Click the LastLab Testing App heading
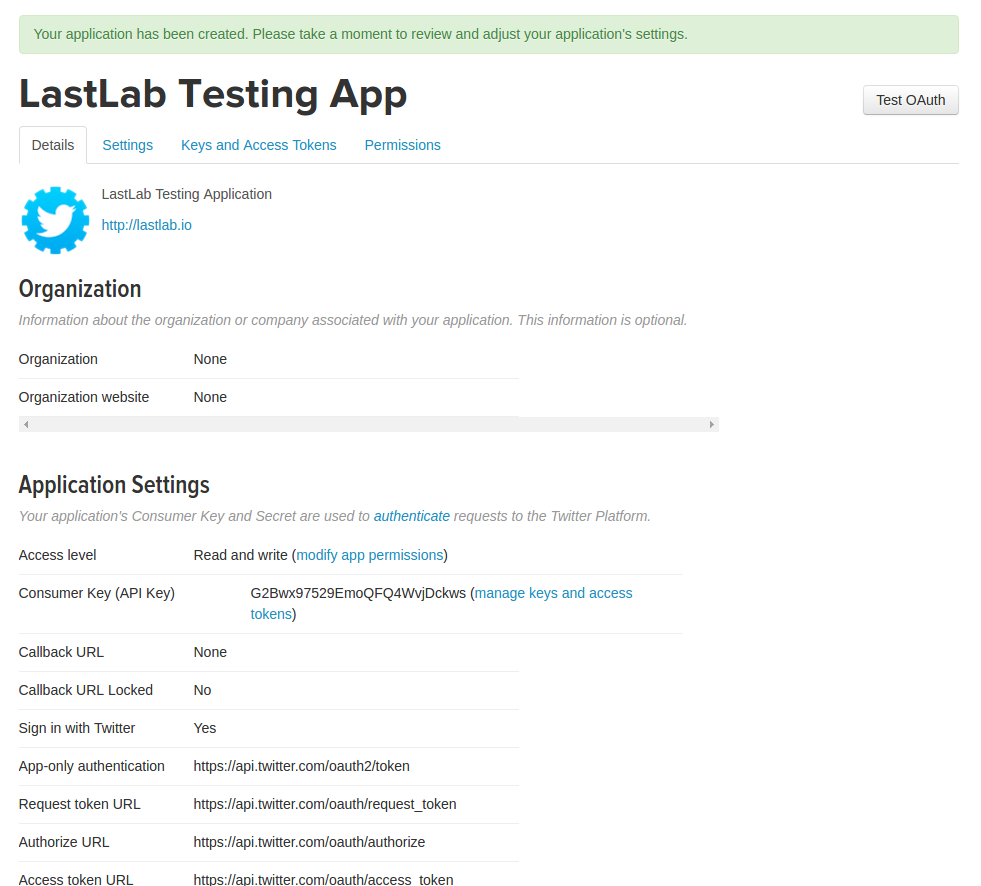981x886 pixels. (x=212, y=93)
